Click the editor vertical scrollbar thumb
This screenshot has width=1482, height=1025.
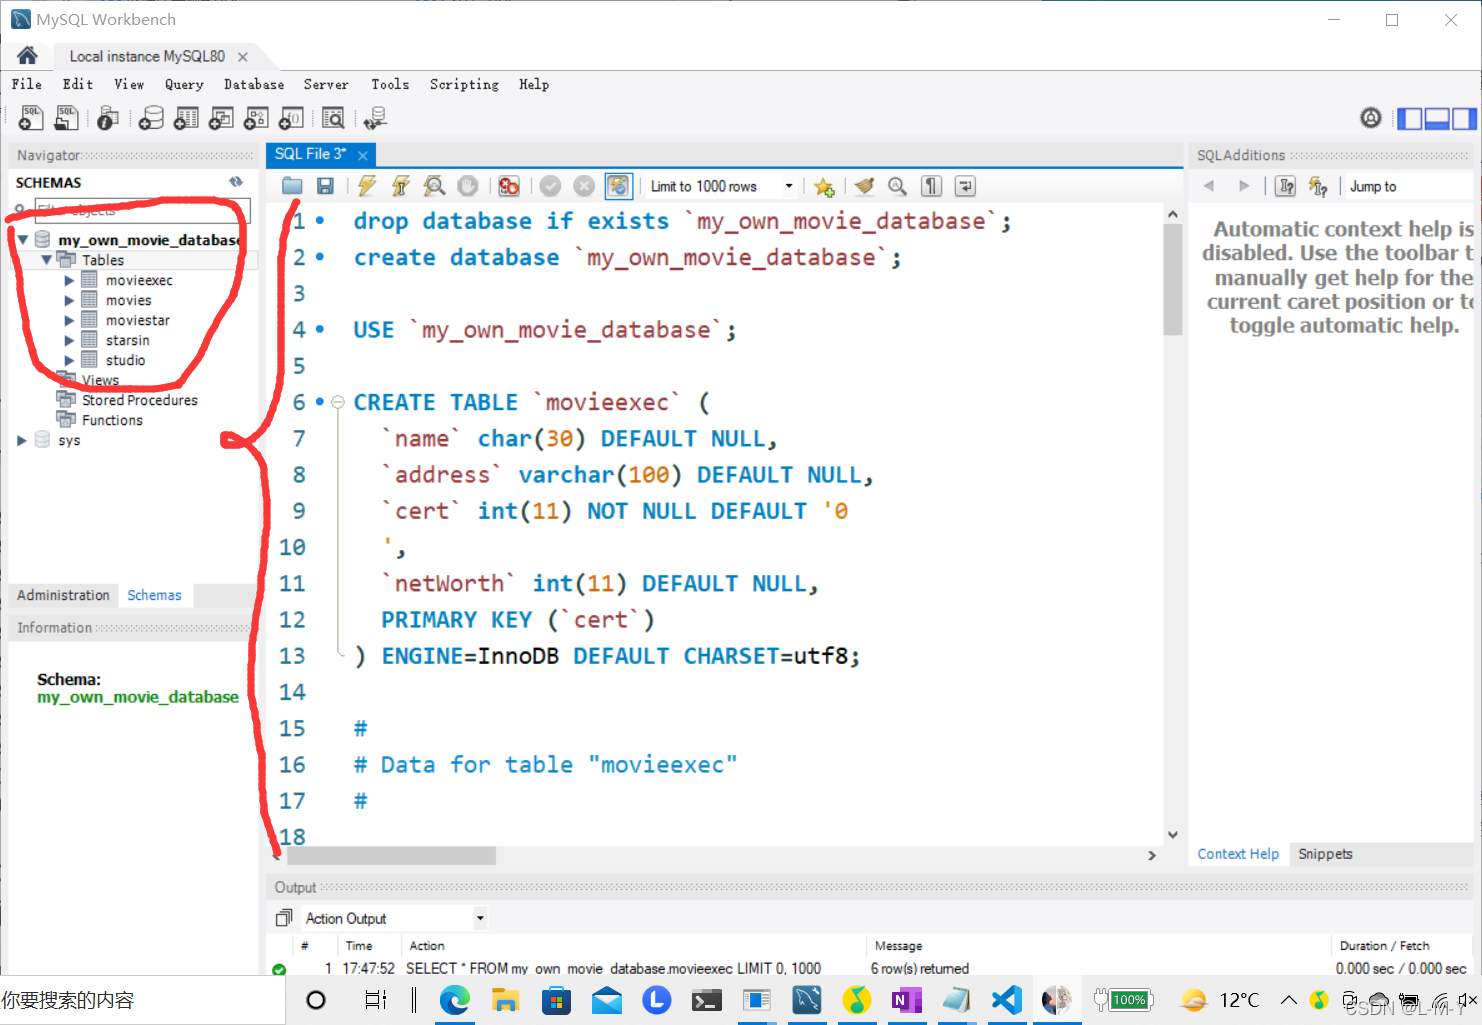(x=1173, y=279)
